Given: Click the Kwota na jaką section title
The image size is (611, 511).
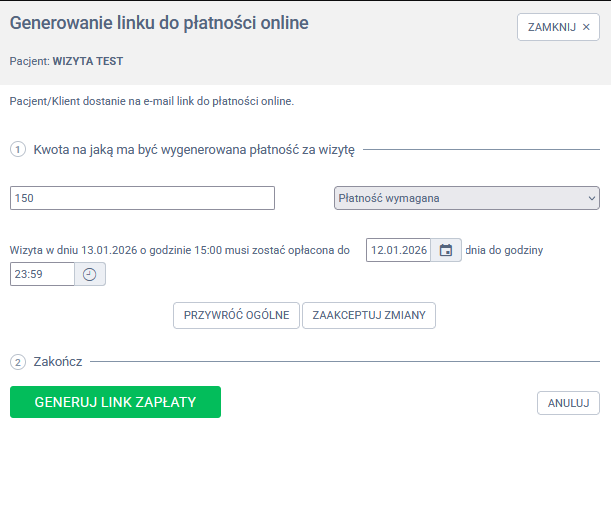Looking at the screenshot, I should pyautogui.click(x=194, y=150).
